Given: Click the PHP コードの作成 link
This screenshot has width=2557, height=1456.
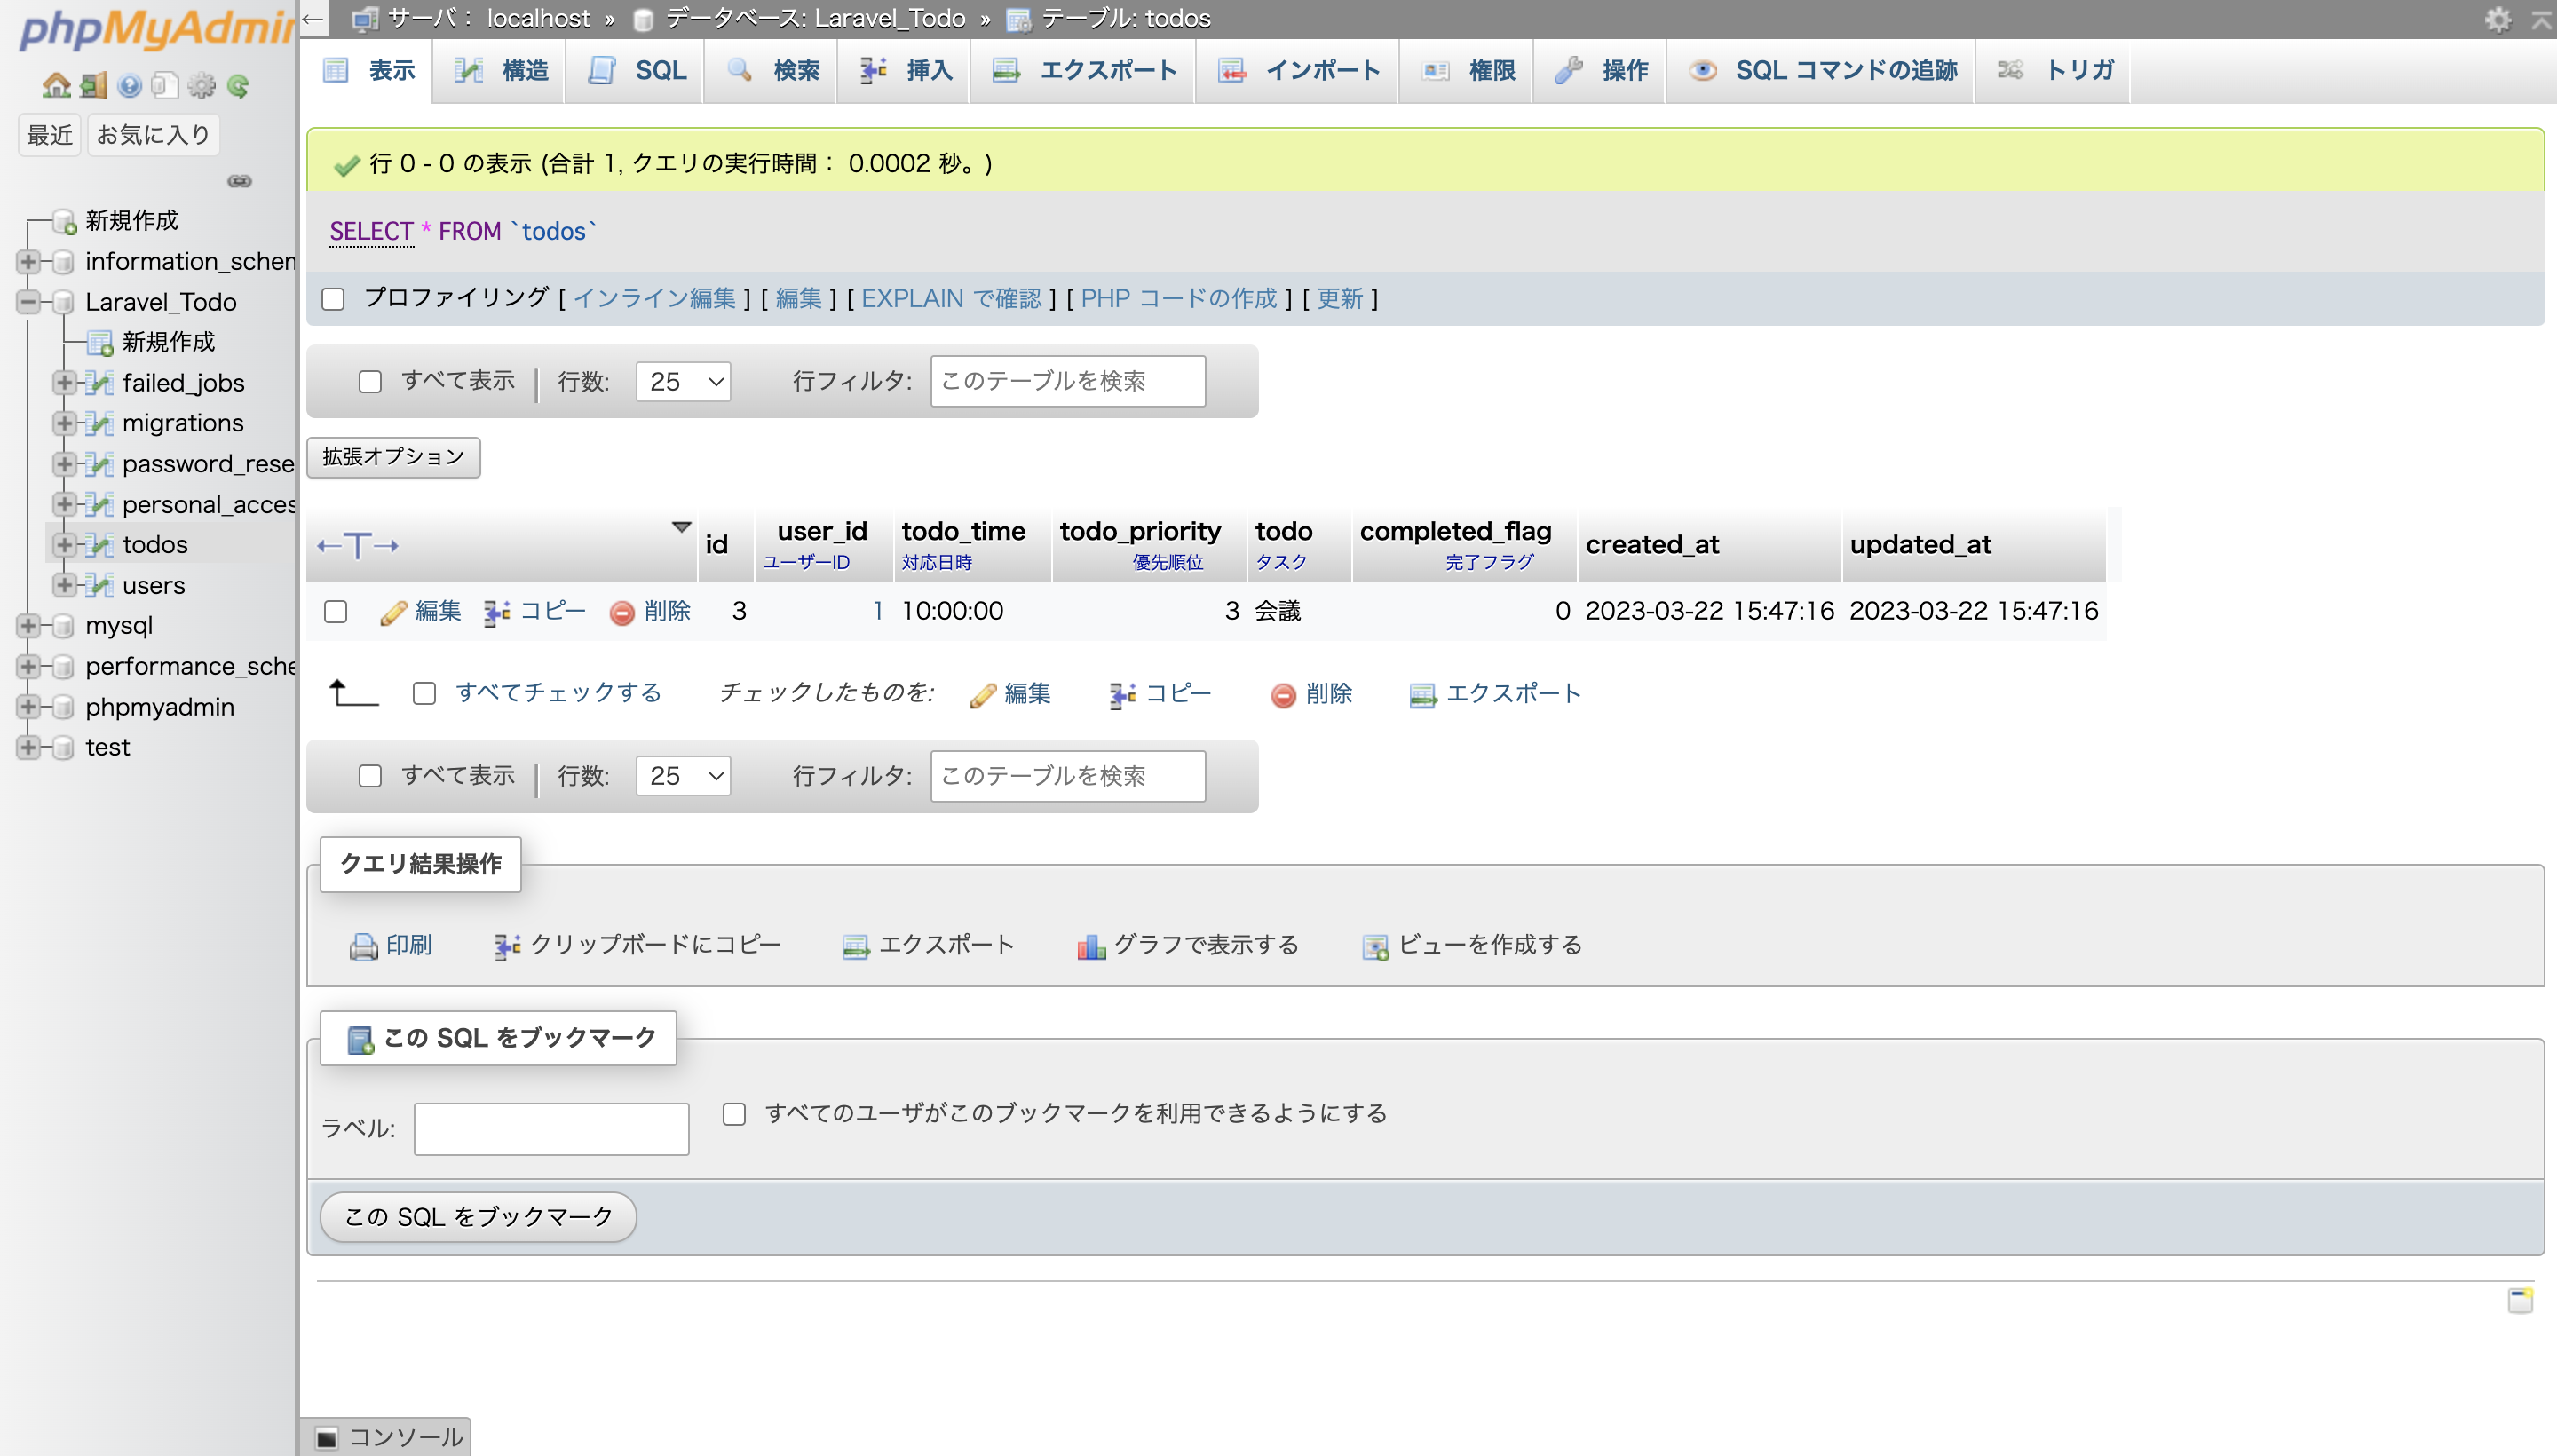Looking at the screenshot, I should click(1178, 299).
